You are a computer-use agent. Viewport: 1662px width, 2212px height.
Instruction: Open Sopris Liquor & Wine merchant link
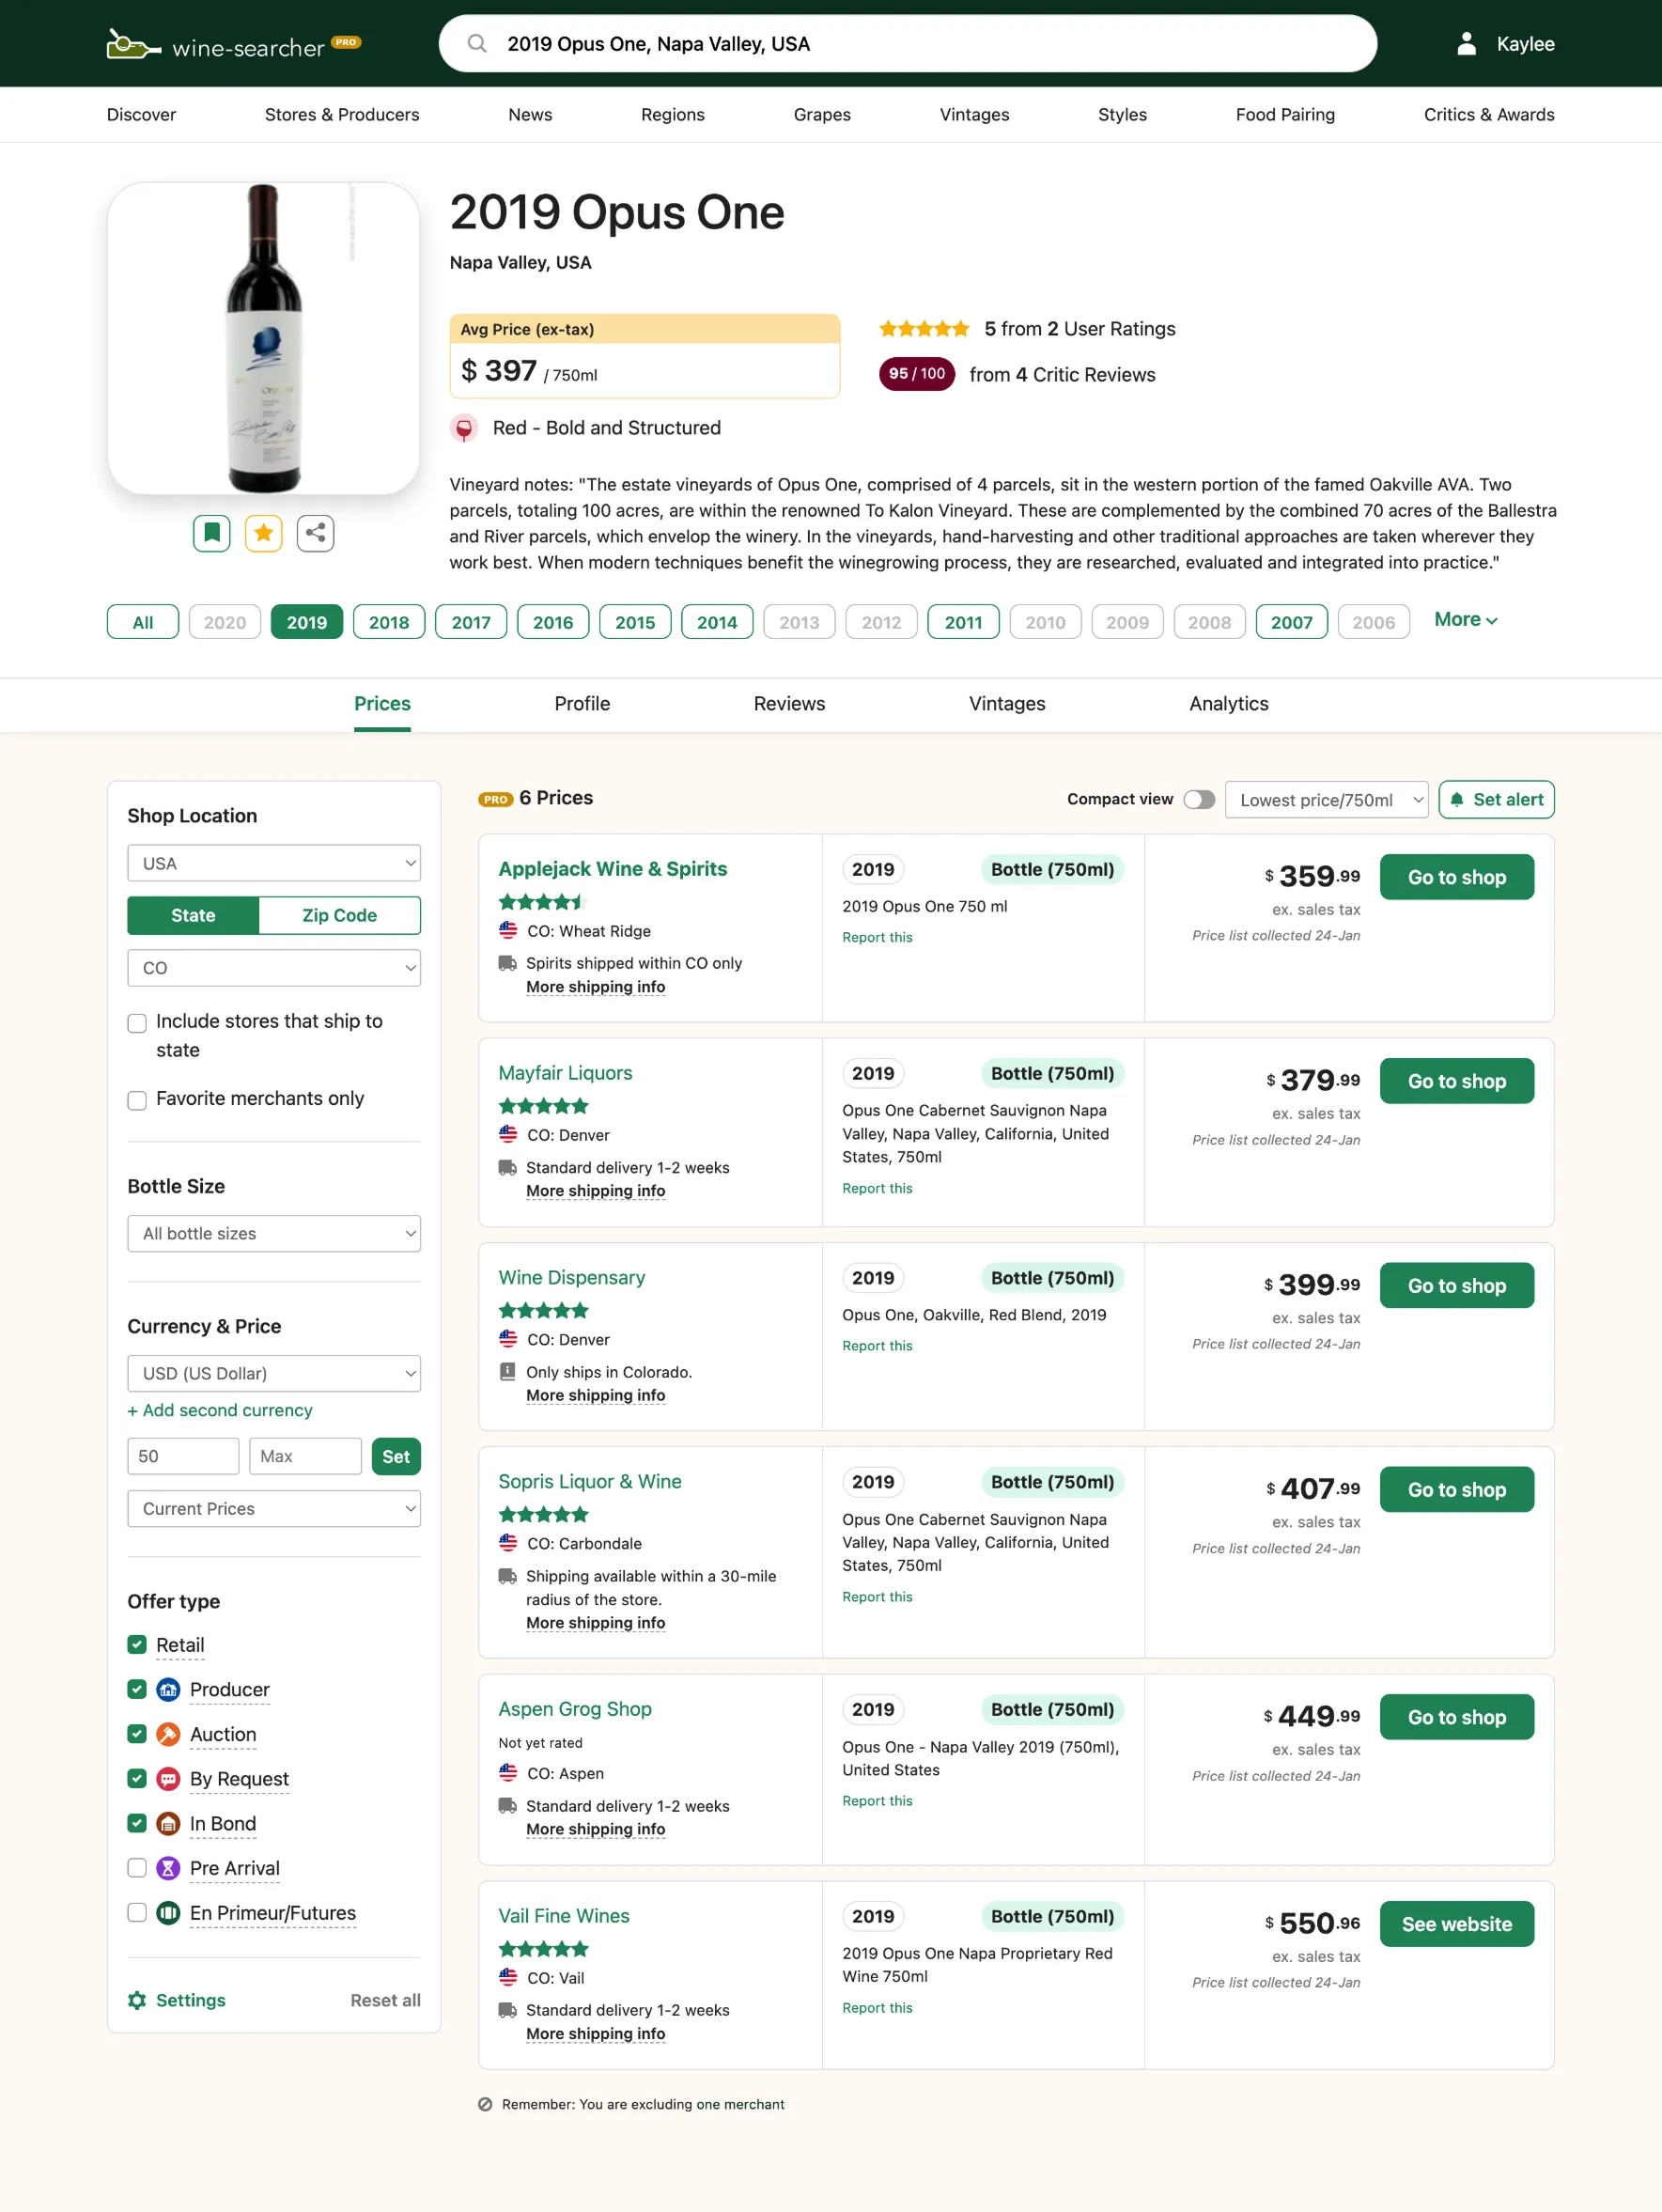(x=590, y=1481)
